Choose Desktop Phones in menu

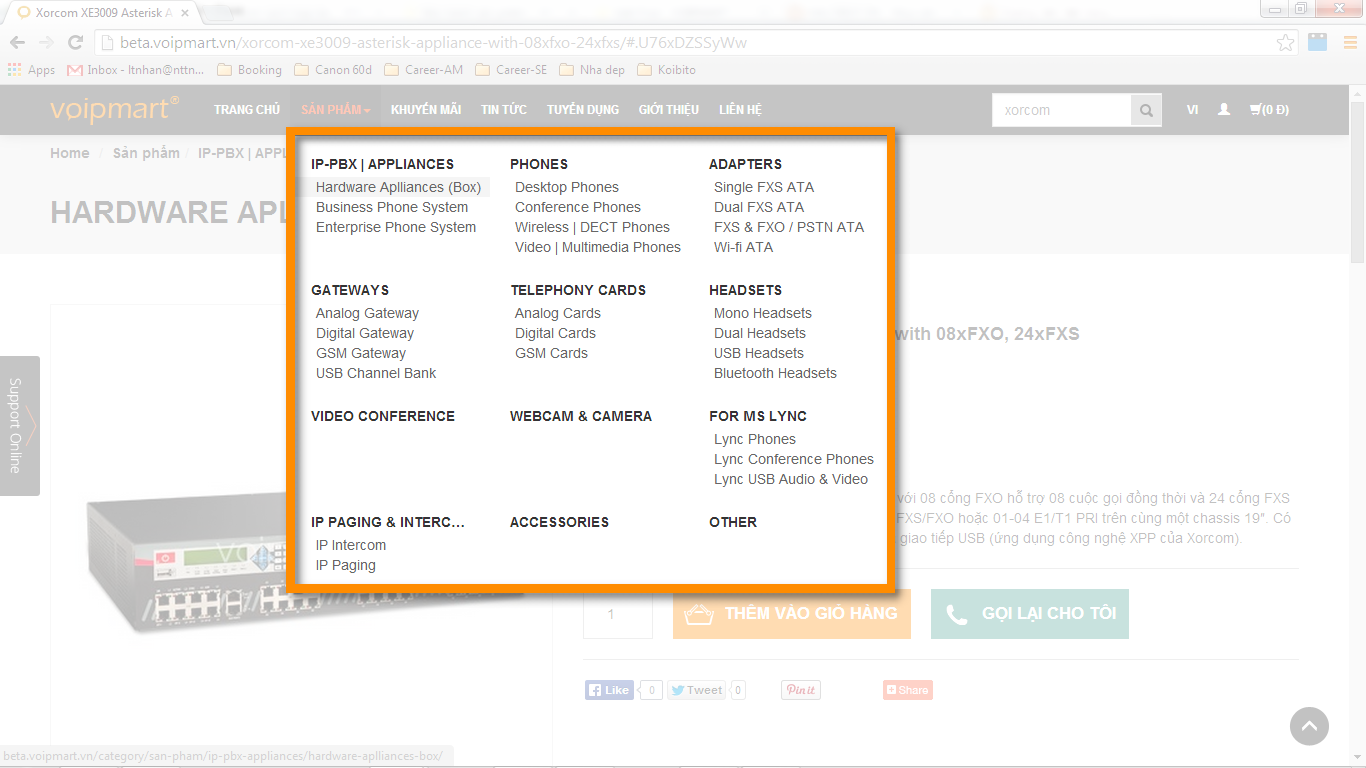click(x=567, y=187)
